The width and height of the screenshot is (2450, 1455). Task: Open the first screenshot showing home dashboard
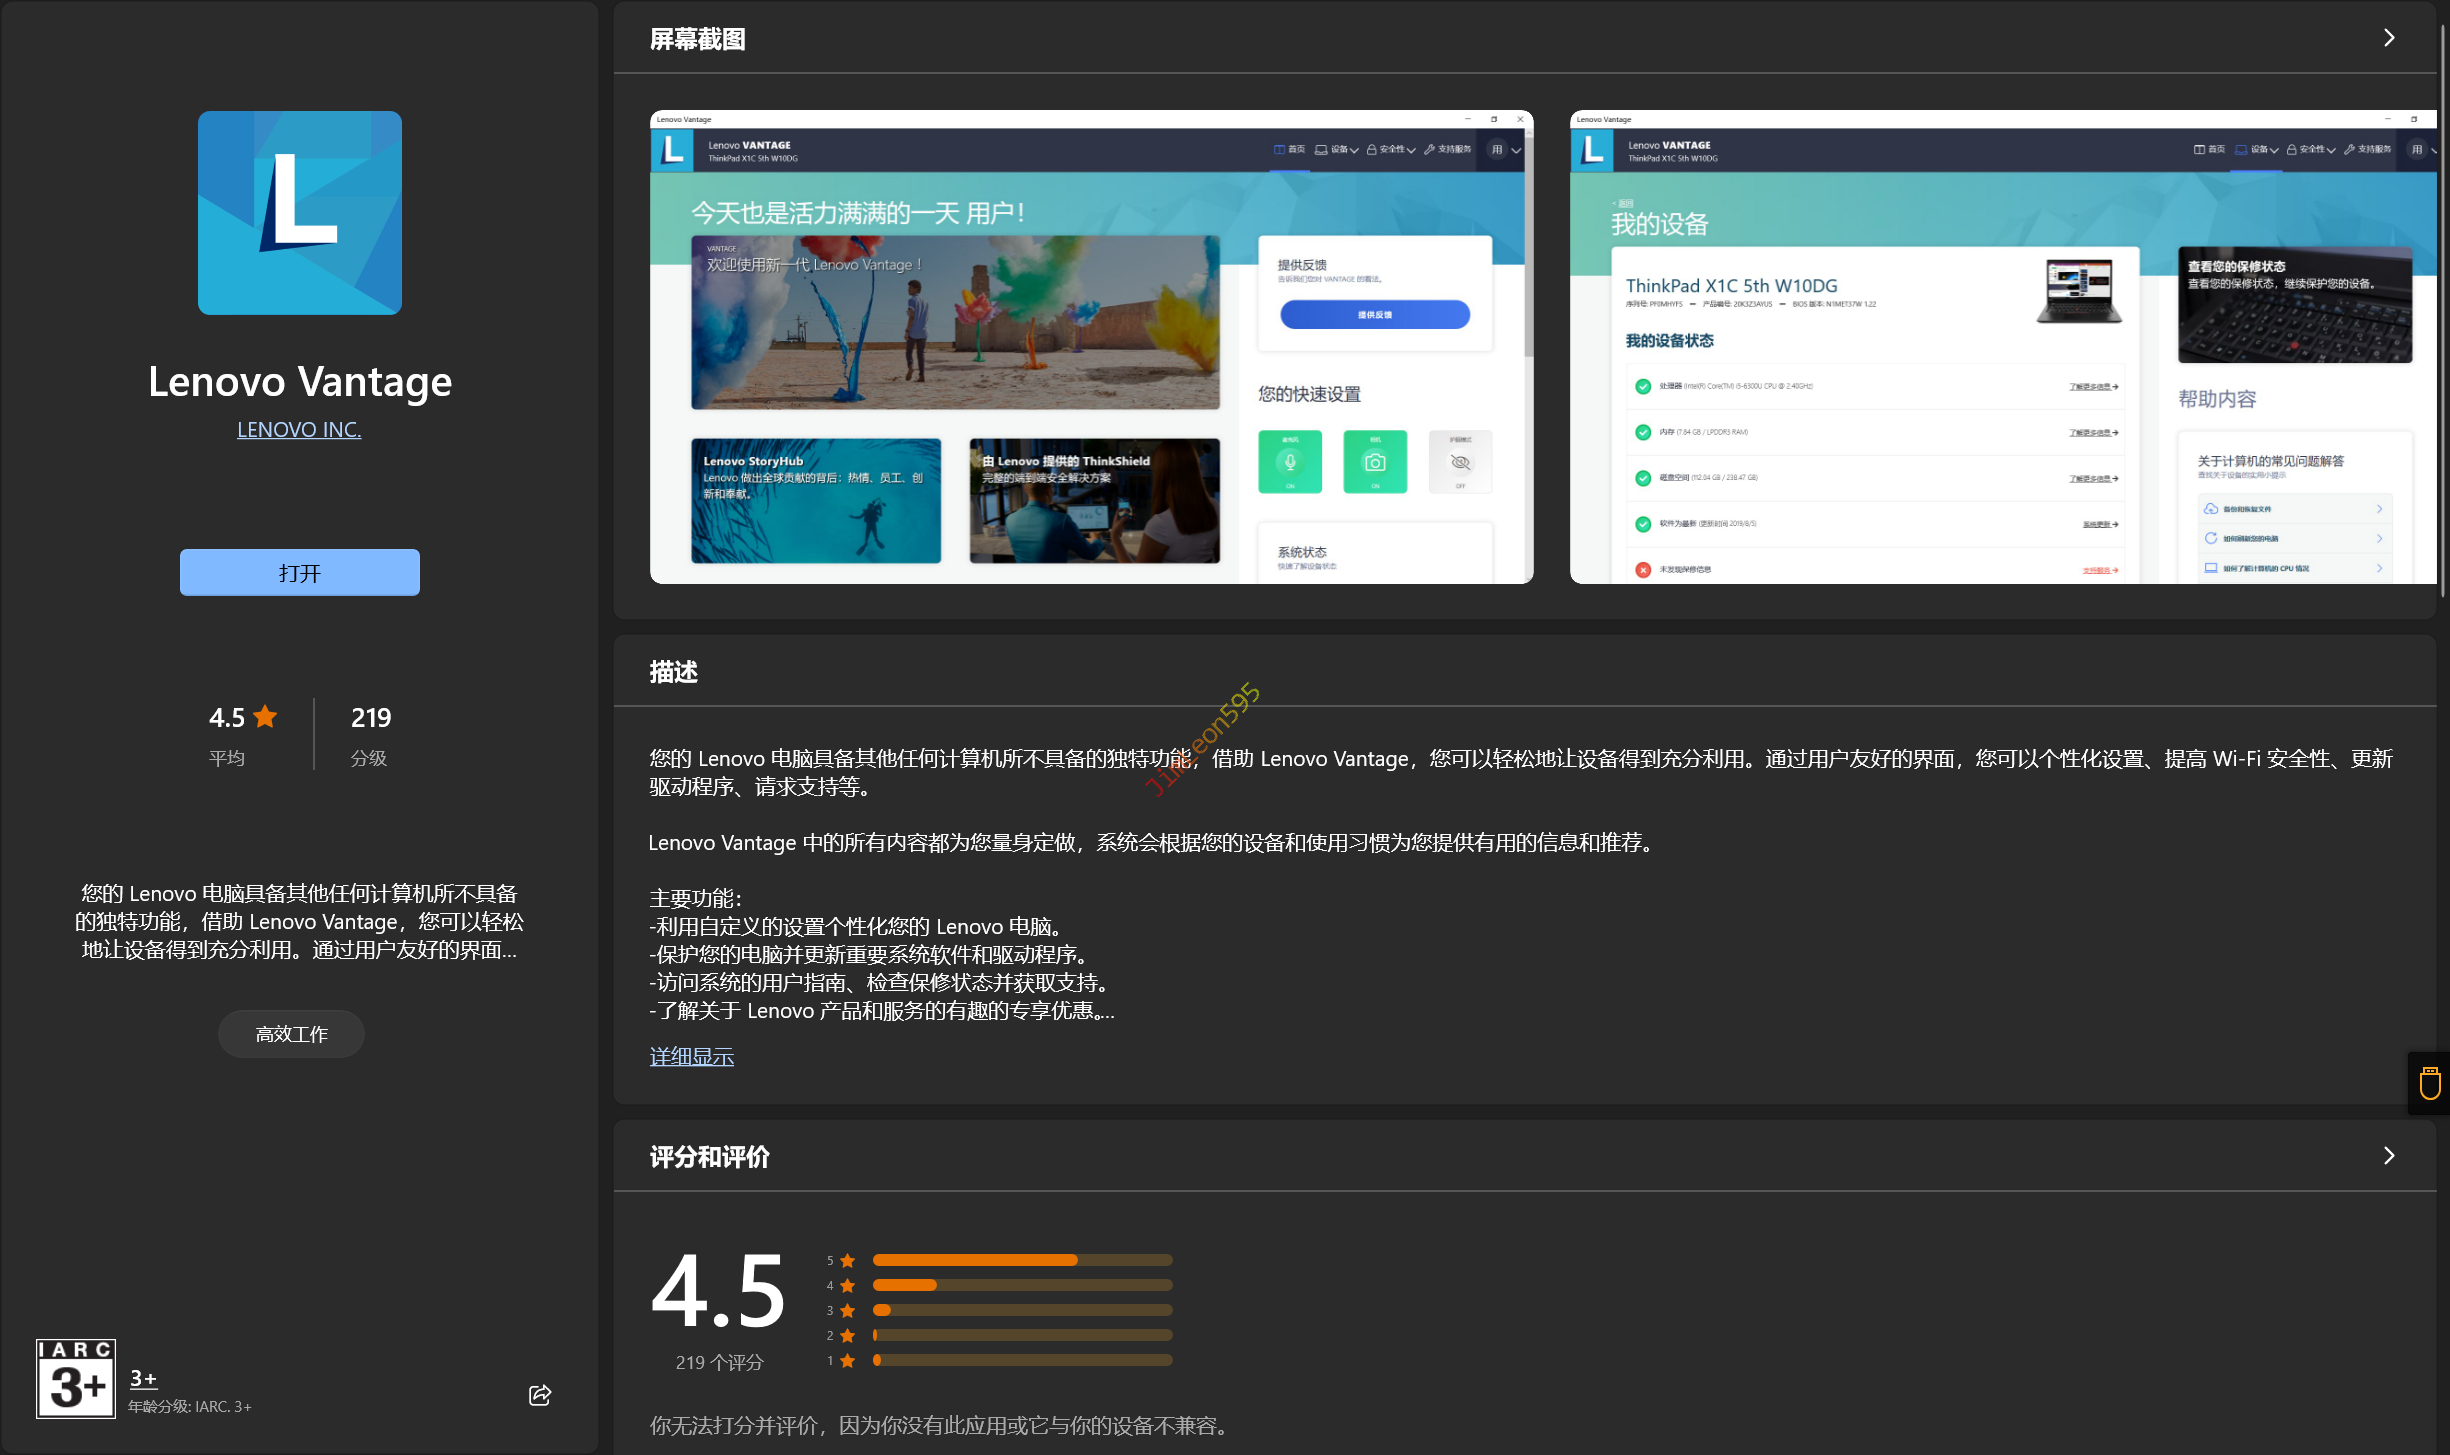pyautogui.click(x=1091, y=347)
